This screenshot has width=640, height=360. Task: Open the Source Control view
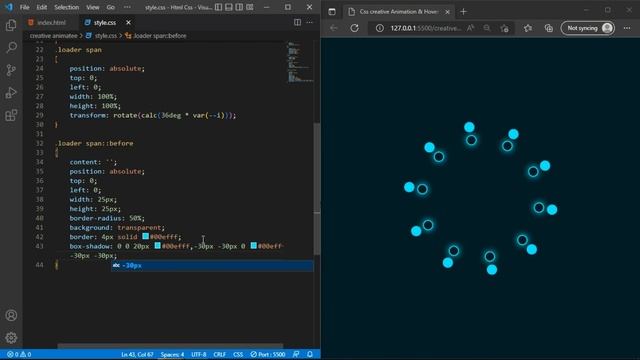click(11, 70)
